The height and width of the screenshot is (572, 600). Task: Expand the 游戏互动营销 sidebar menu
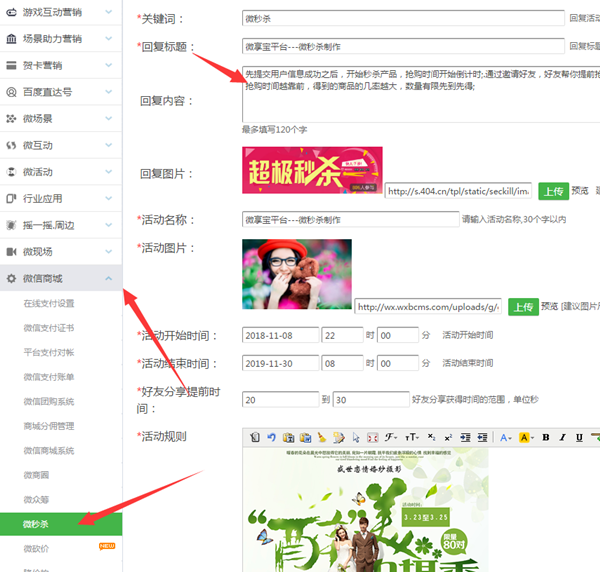coord(60,13)
